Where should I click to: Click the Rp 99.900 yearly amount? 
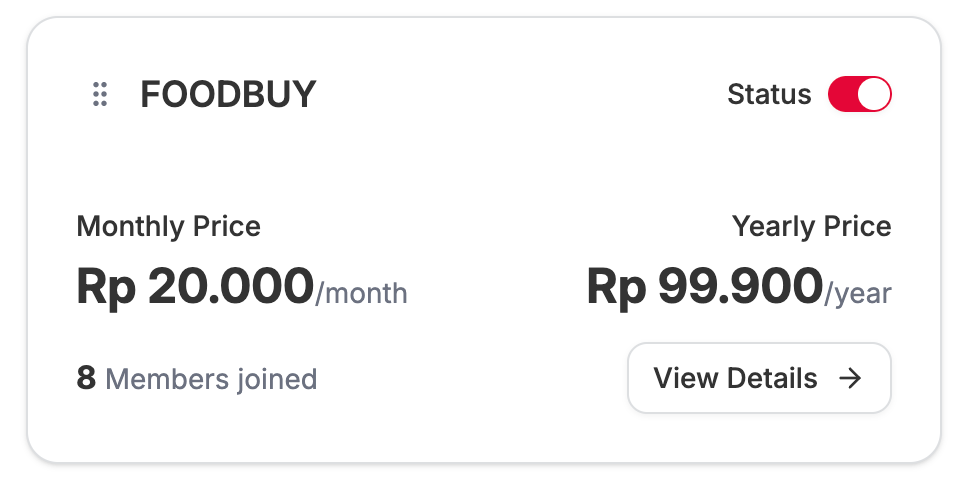704,287
